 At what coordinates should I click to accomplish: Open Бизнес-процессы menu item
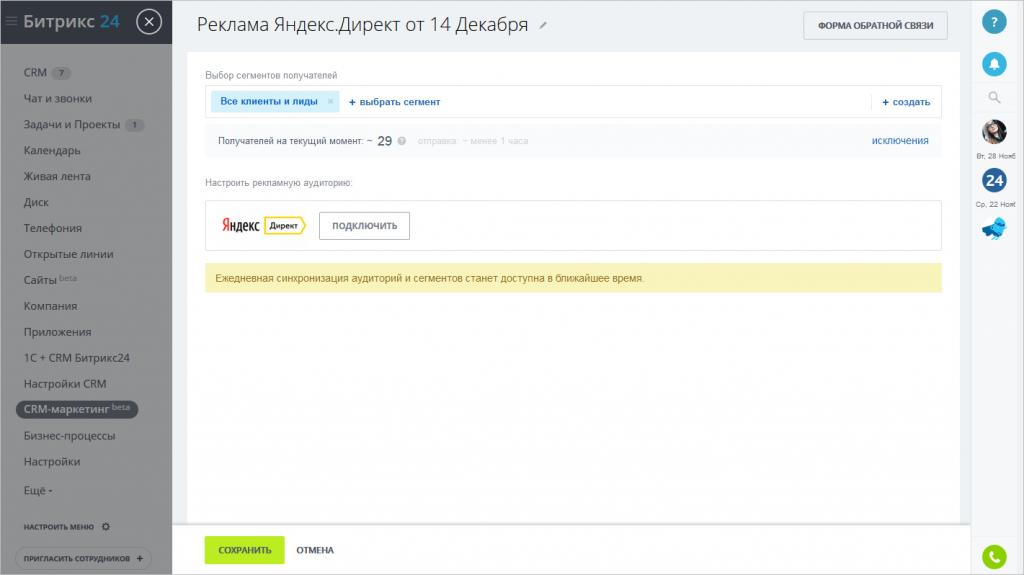tap(69, 436)
